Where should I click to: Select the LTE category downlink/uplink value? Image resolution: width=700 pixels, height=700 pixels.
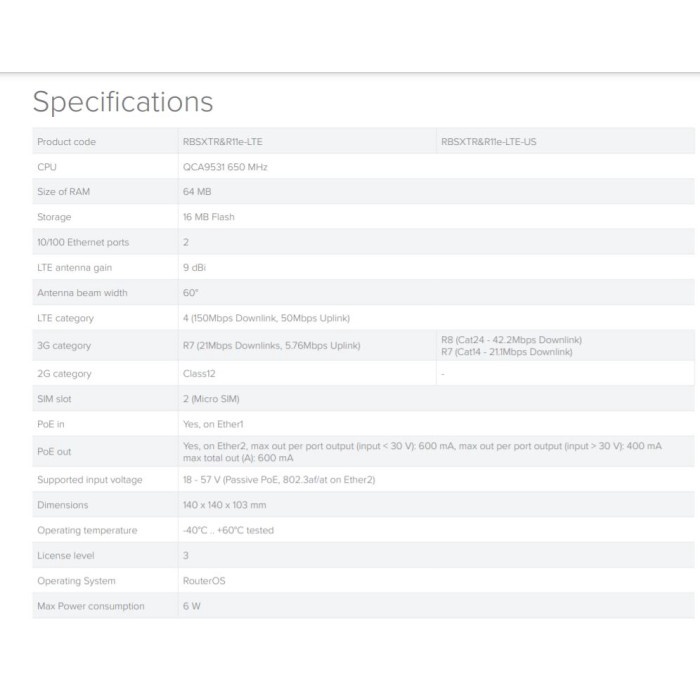click(266, 318)
